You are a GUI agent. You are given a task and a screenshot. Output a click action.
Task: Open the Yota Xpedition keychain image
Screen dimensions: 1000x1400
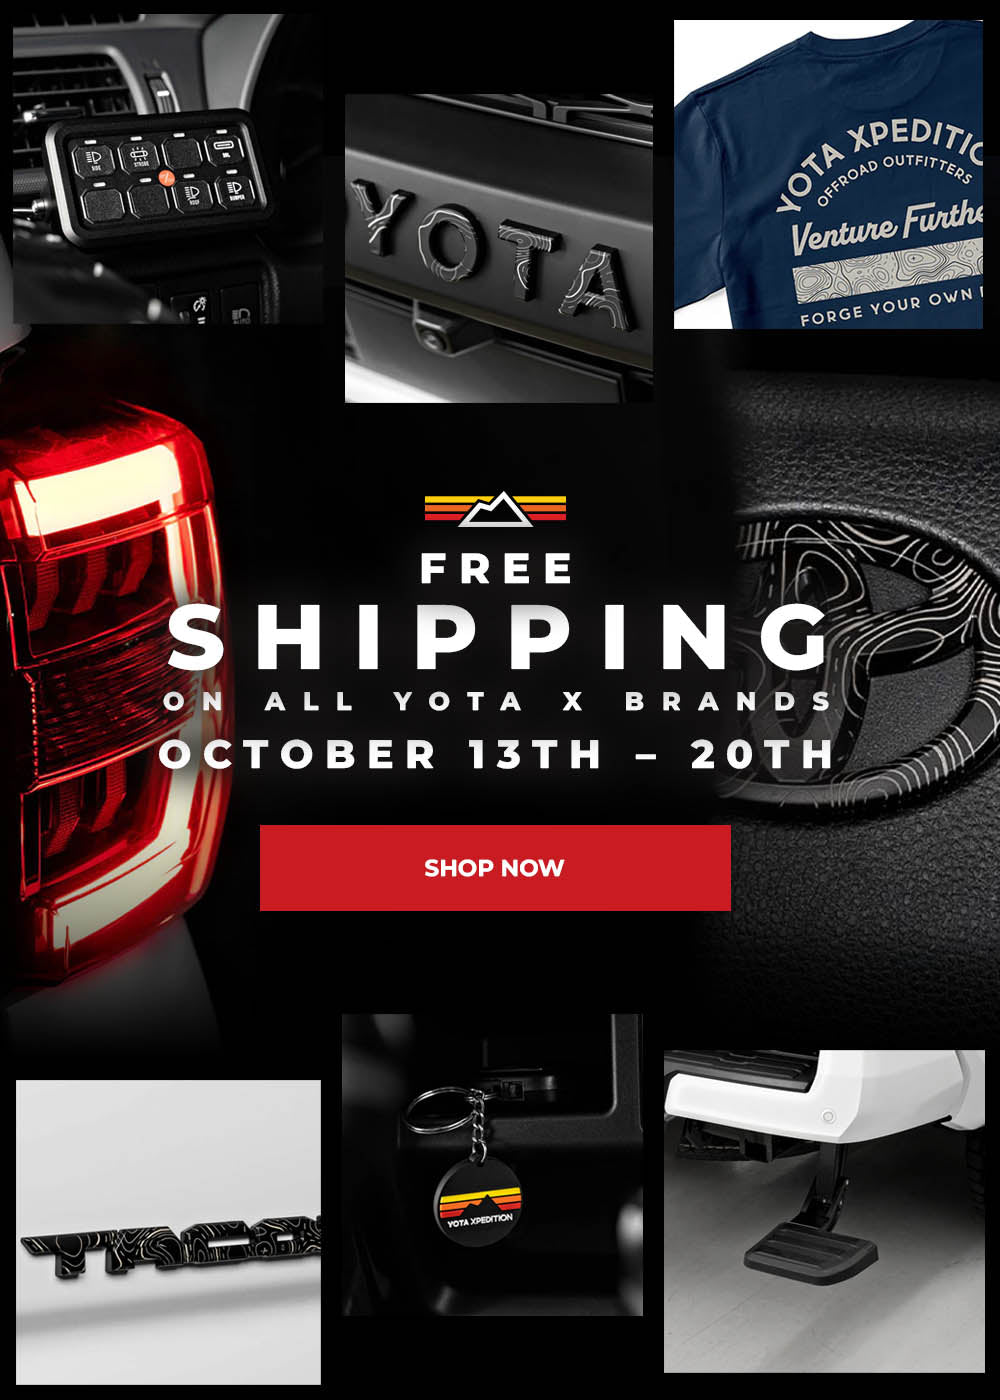(492, 1165)
